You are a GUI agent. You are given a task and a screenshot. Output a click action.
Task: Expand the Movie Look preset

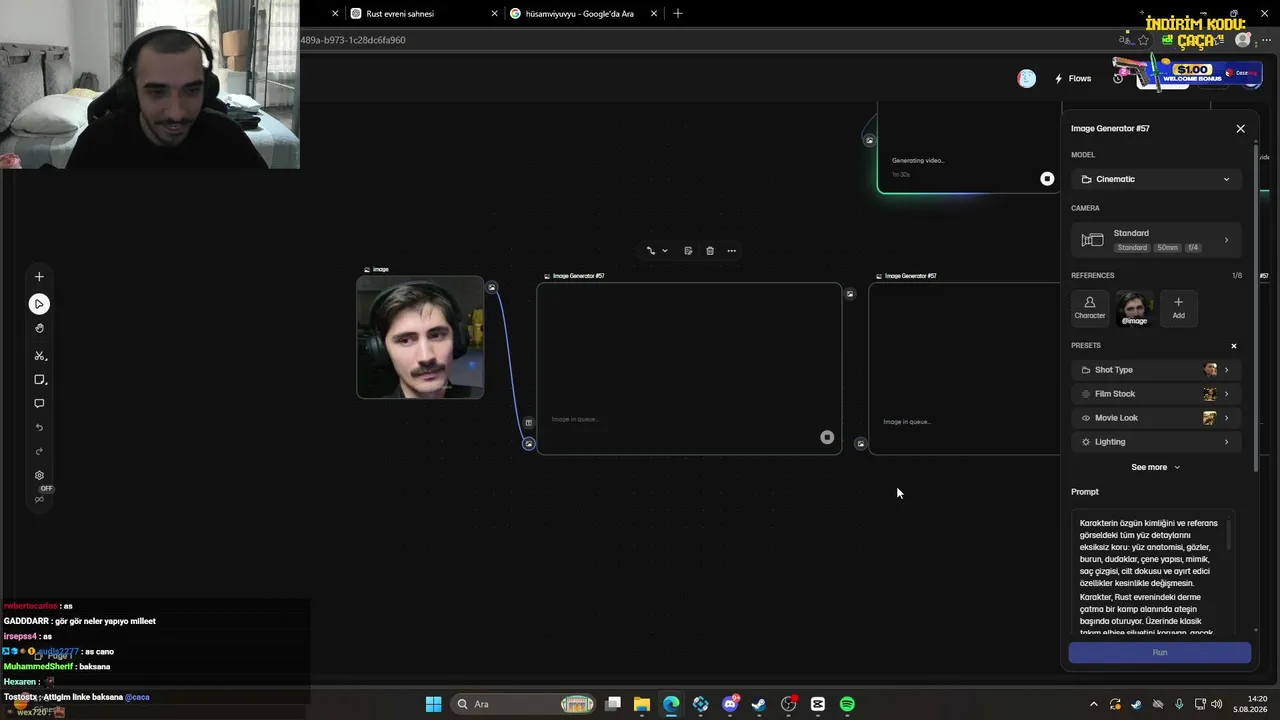[x=1156, y=418]
